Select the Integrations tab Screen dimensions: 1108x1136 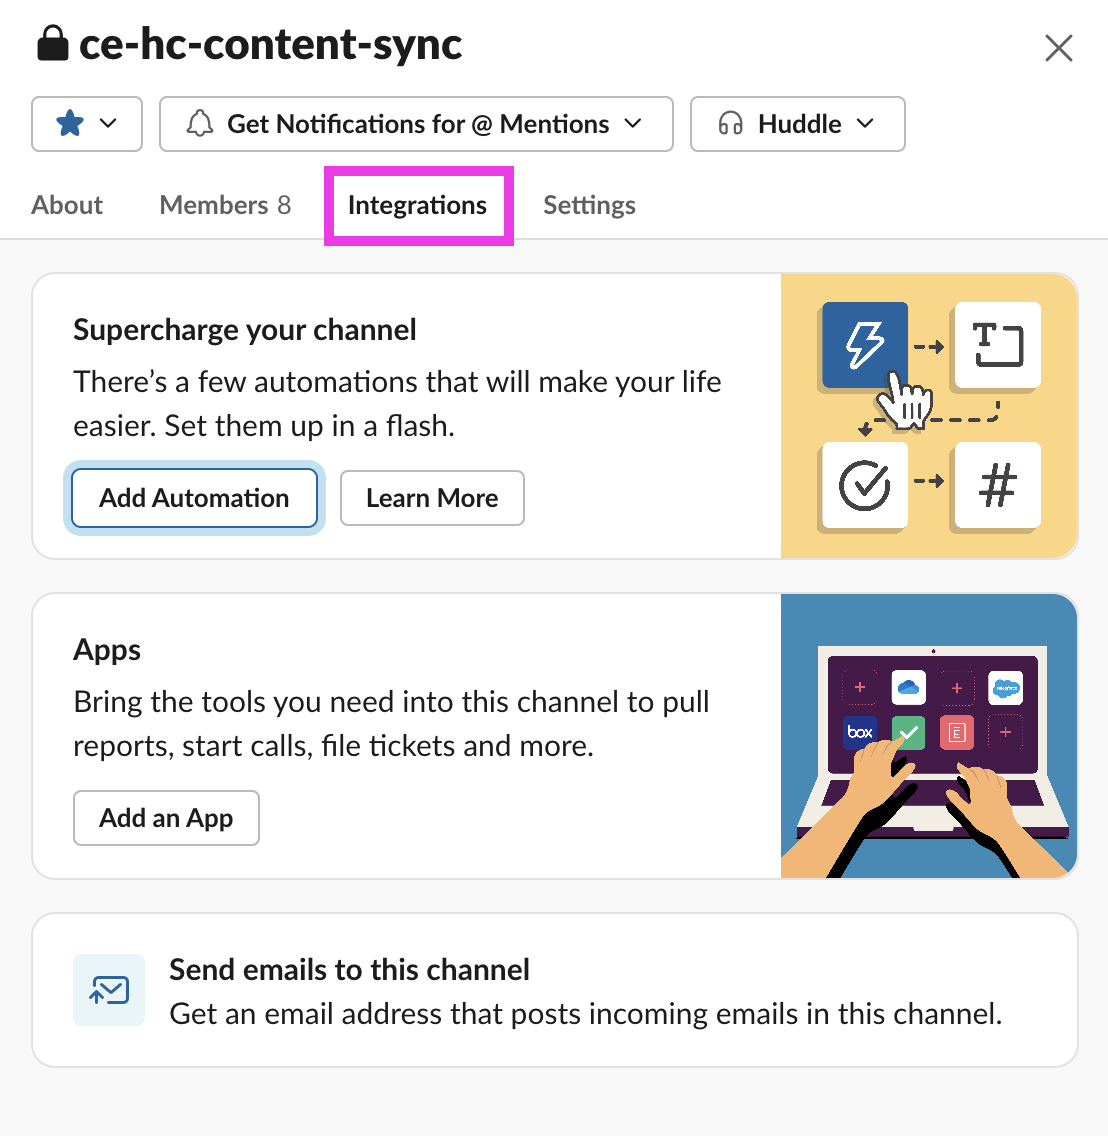coord(417,205)
